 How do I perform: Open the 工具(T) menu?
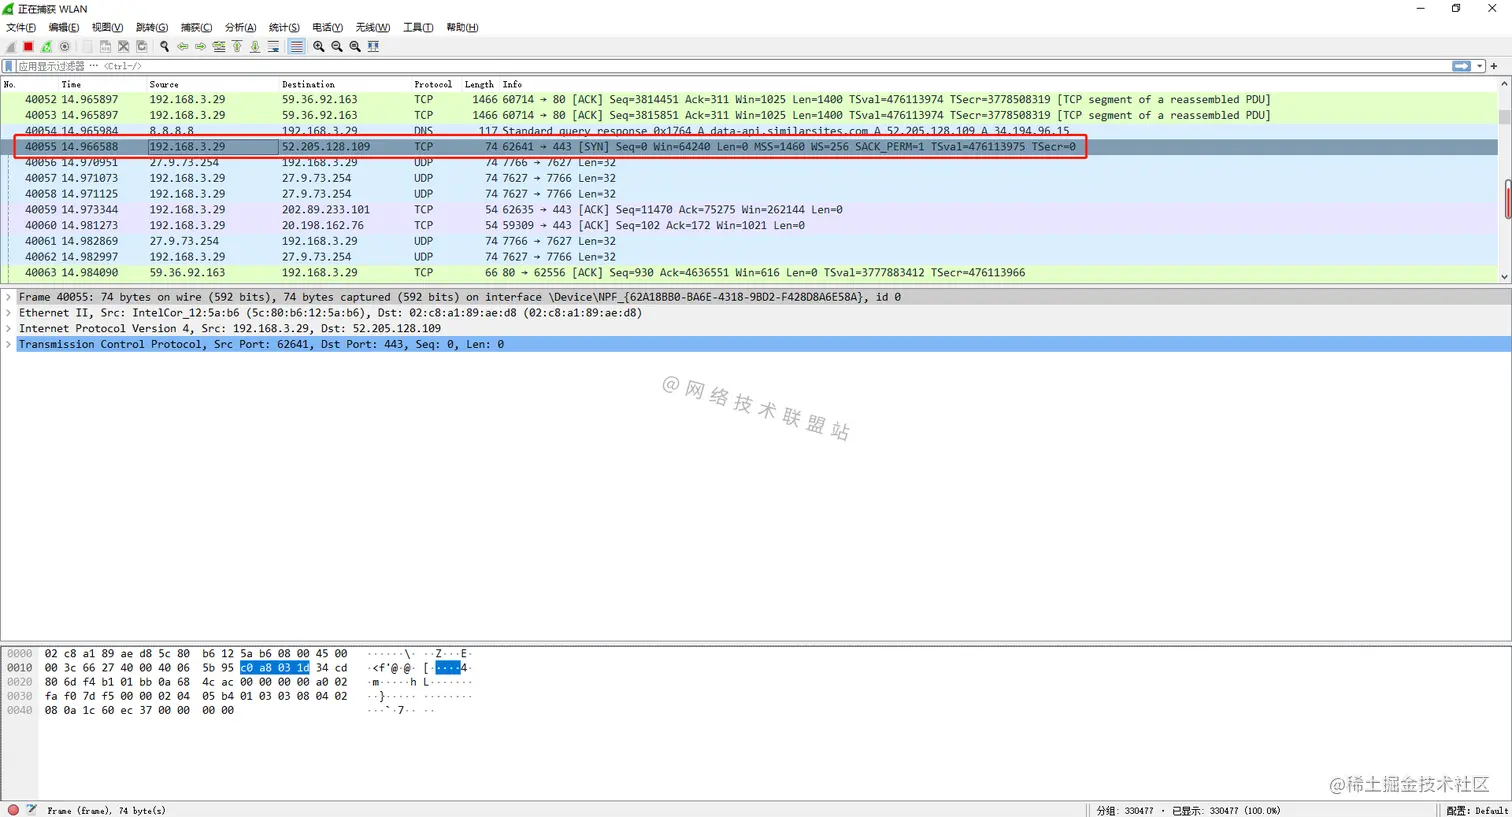418,28
